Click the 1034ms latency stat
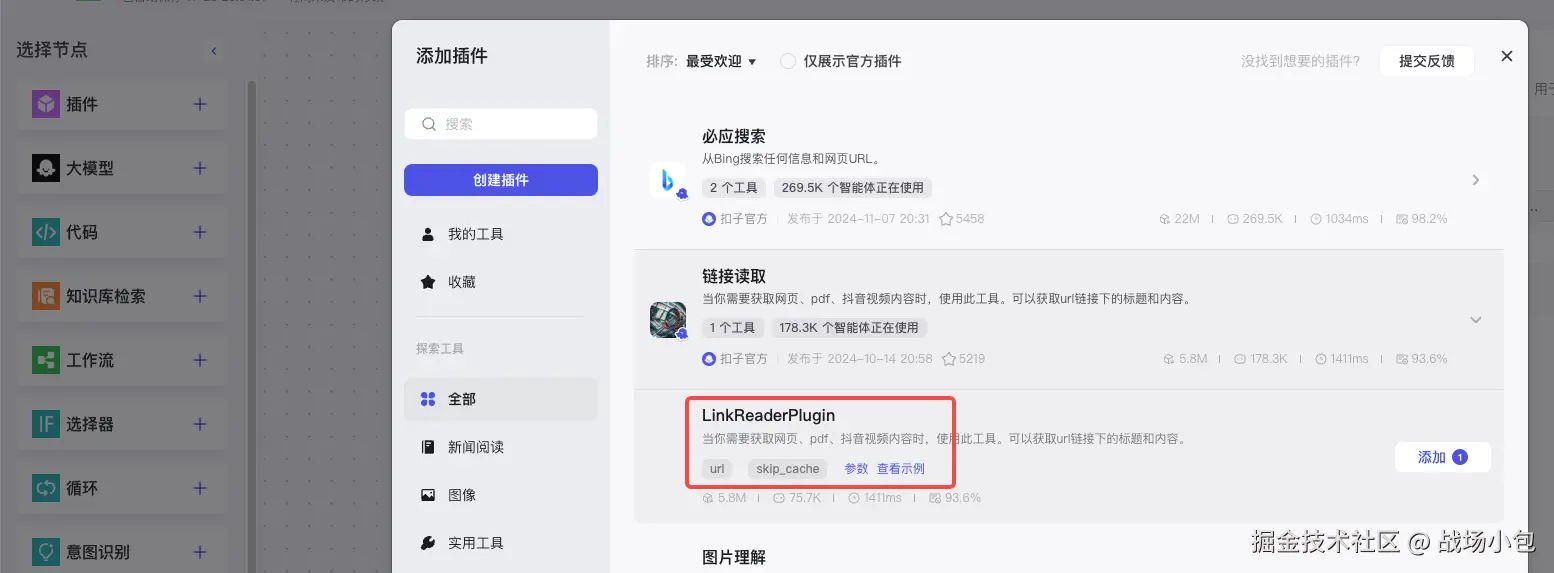 pyautogui.click(x=1338, y=218)
